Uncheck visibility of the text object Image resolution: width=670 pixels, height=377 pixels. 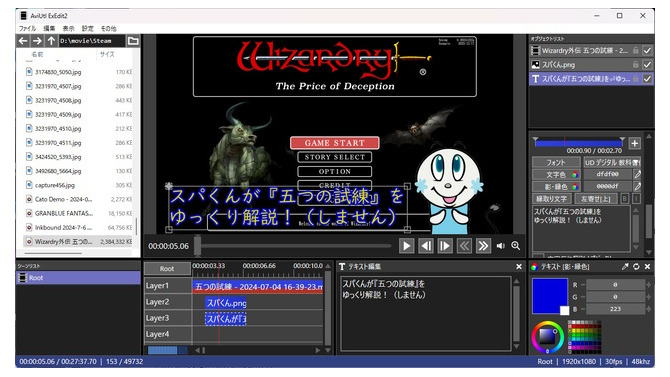point(647,79)
